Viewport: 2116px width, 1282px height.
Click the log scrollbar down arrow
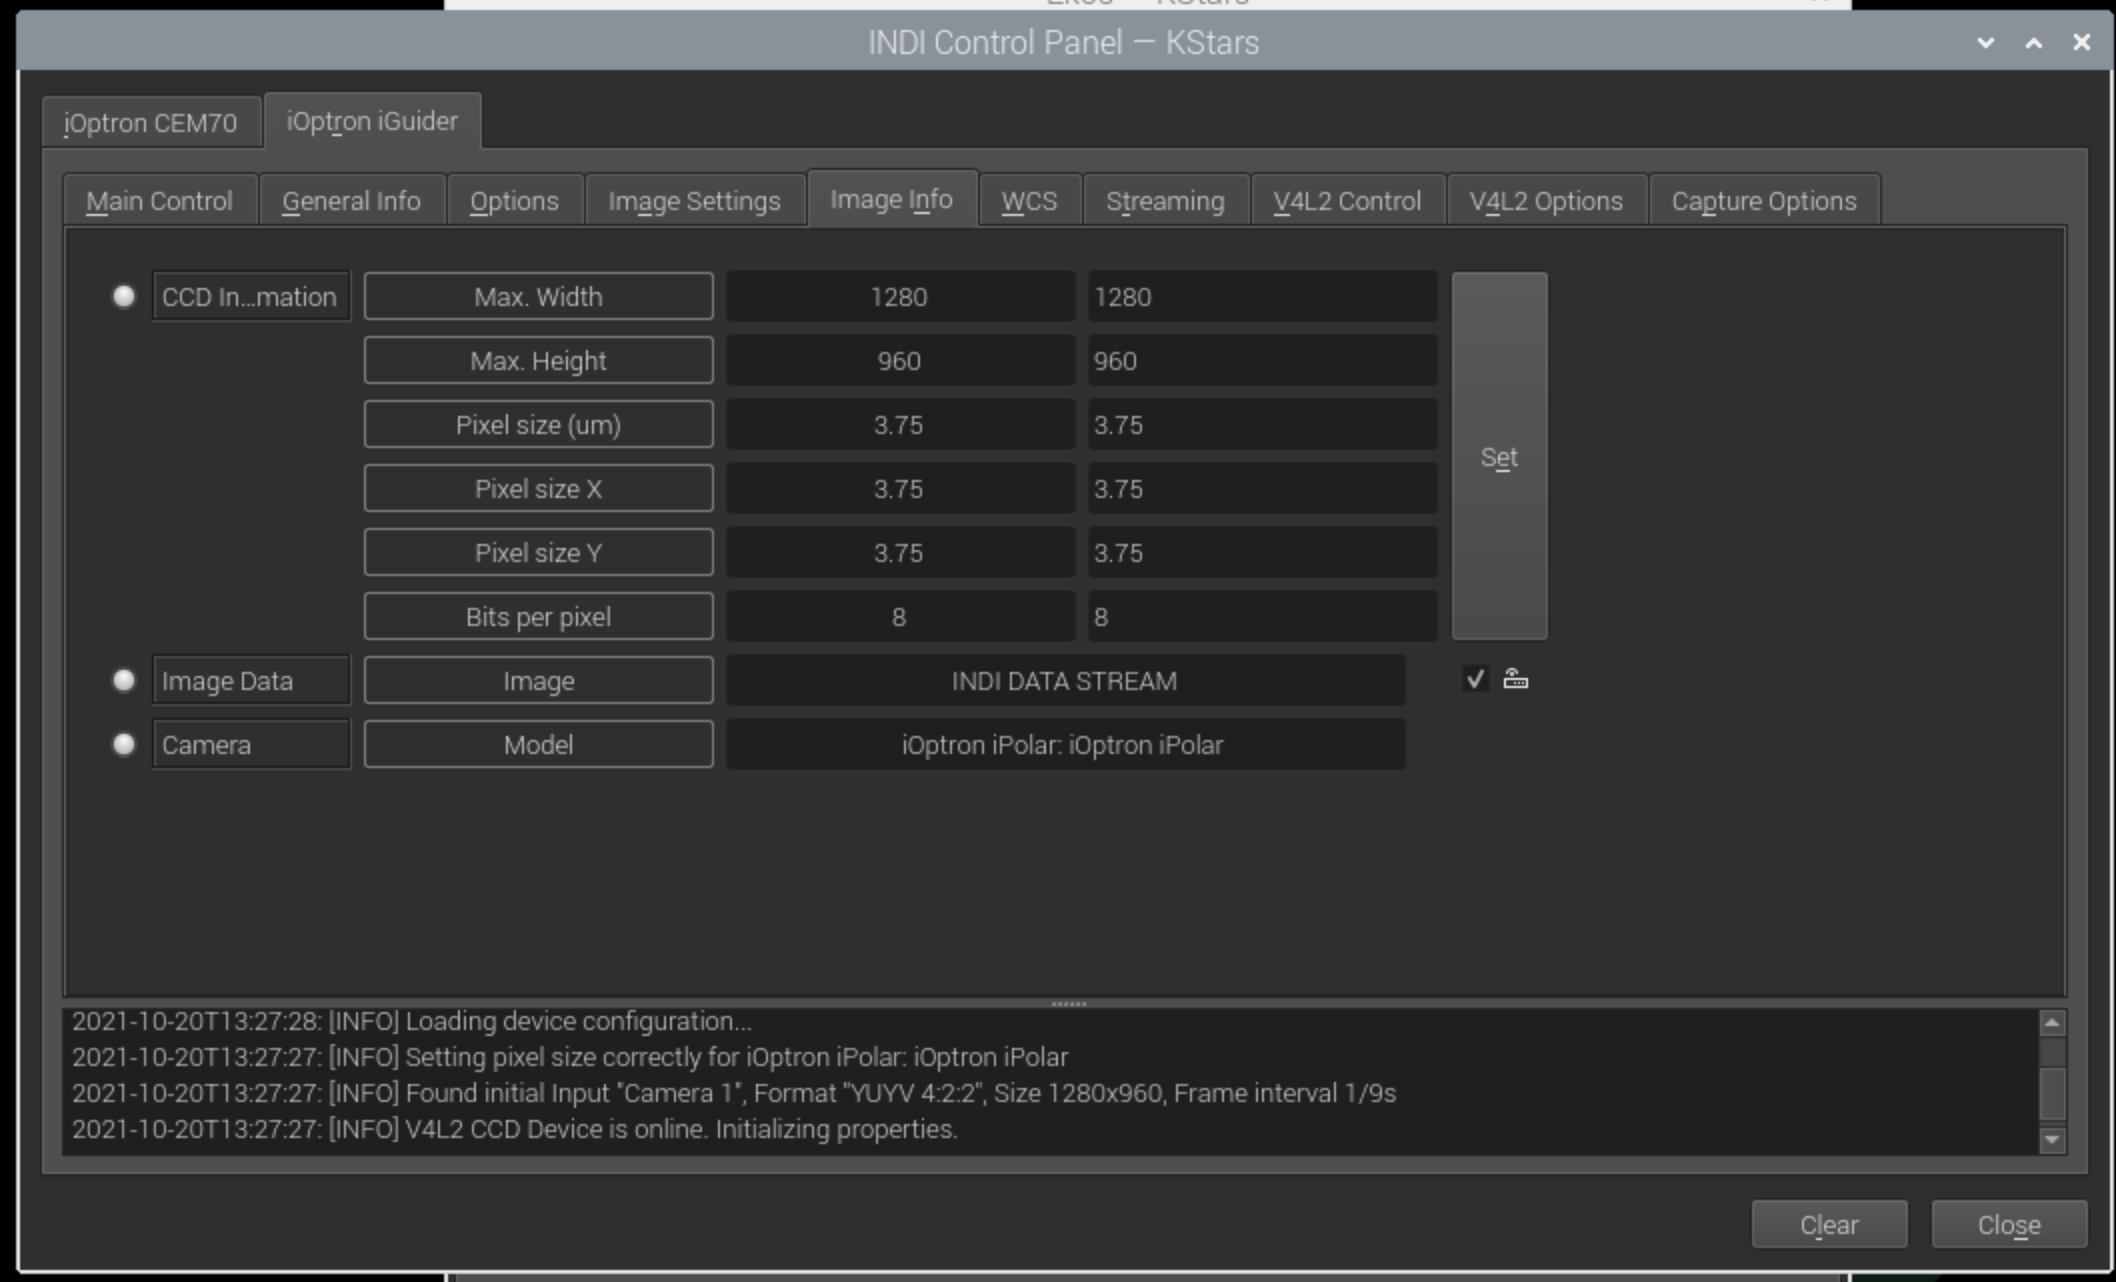coord(2052,1139)
